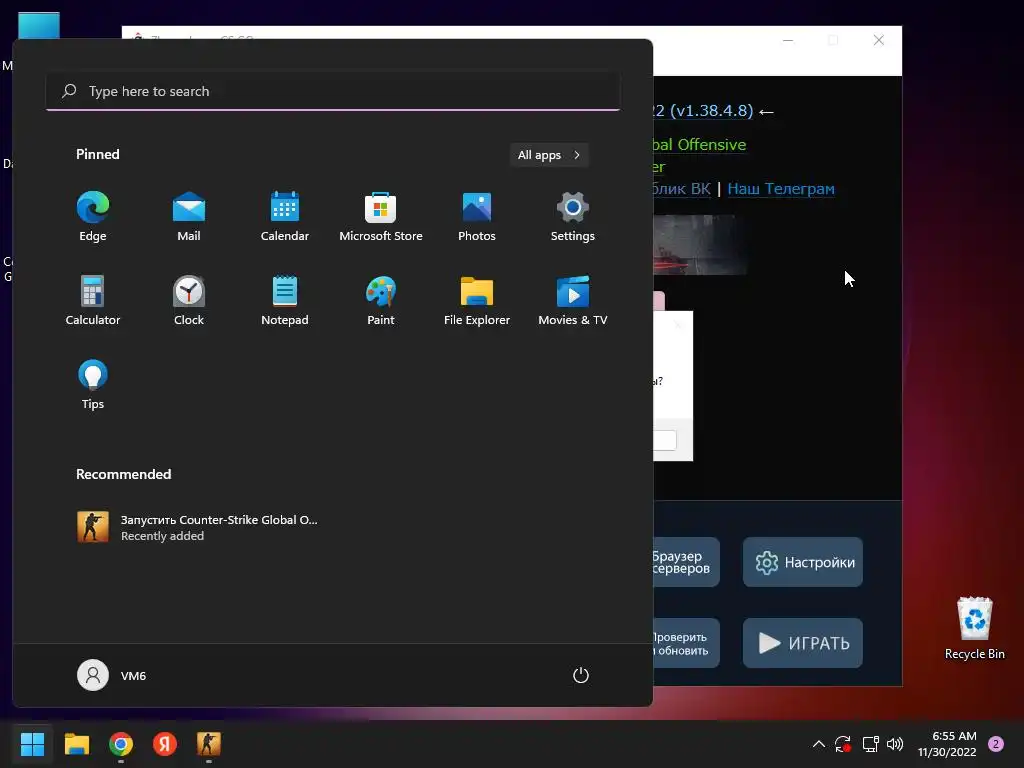The image size is (1024, 768).
Task: Launch the Calendar app
Action: [x=285, y=217]
